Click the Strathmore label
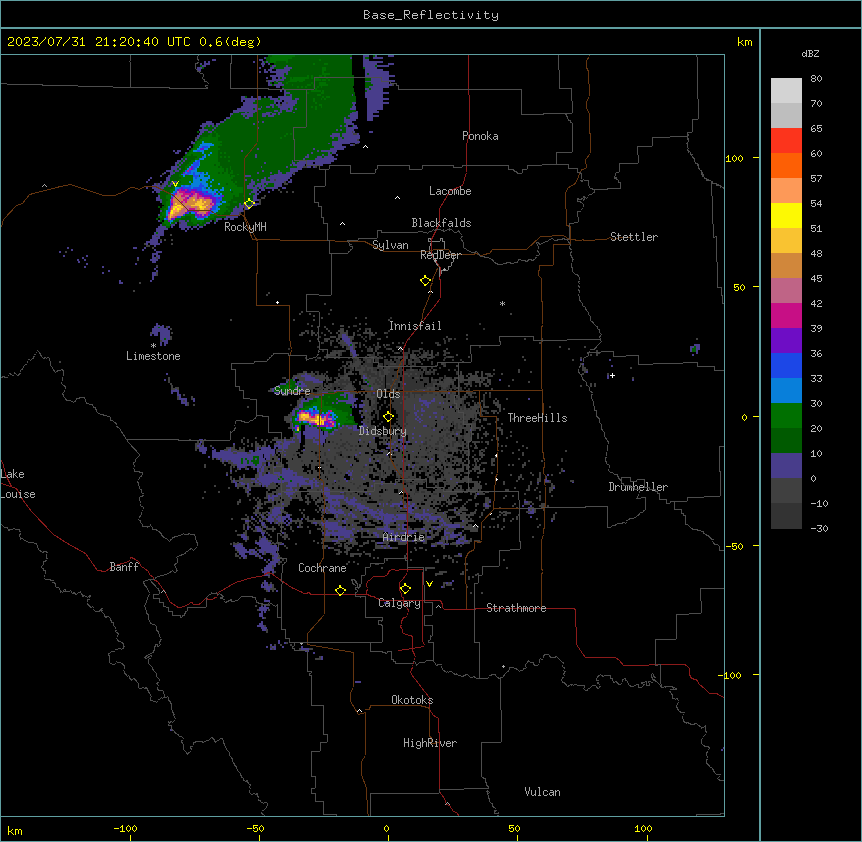Screen dimensions: 862x842 [x=516, y=608]
